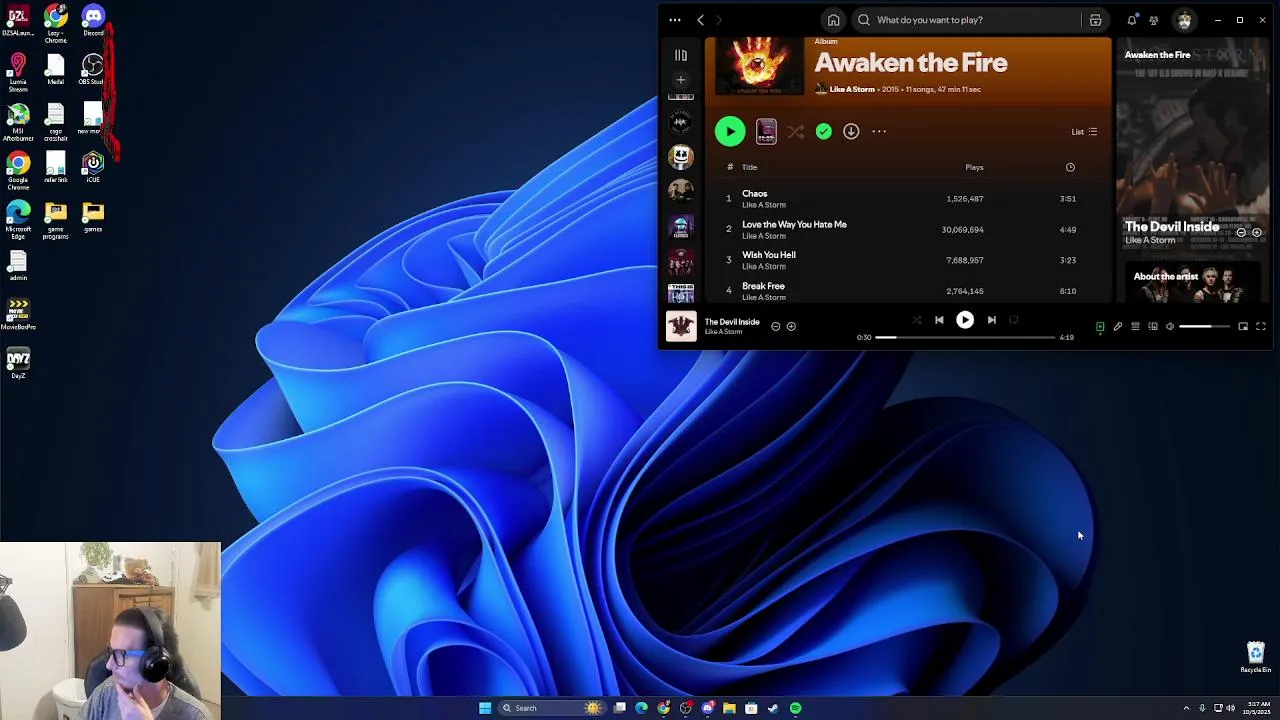
Task: Skip to next track
Action: point(991,320)
